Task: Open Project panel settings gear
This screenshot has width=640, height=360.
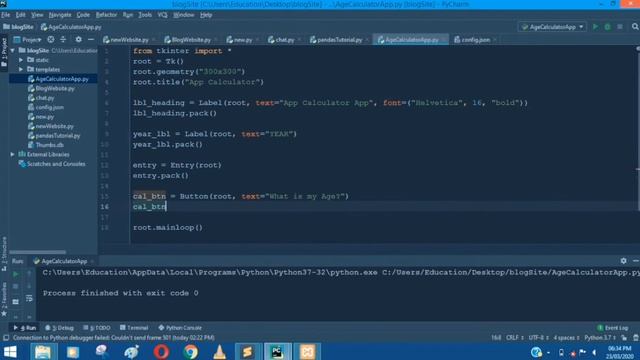Action: 78,40
